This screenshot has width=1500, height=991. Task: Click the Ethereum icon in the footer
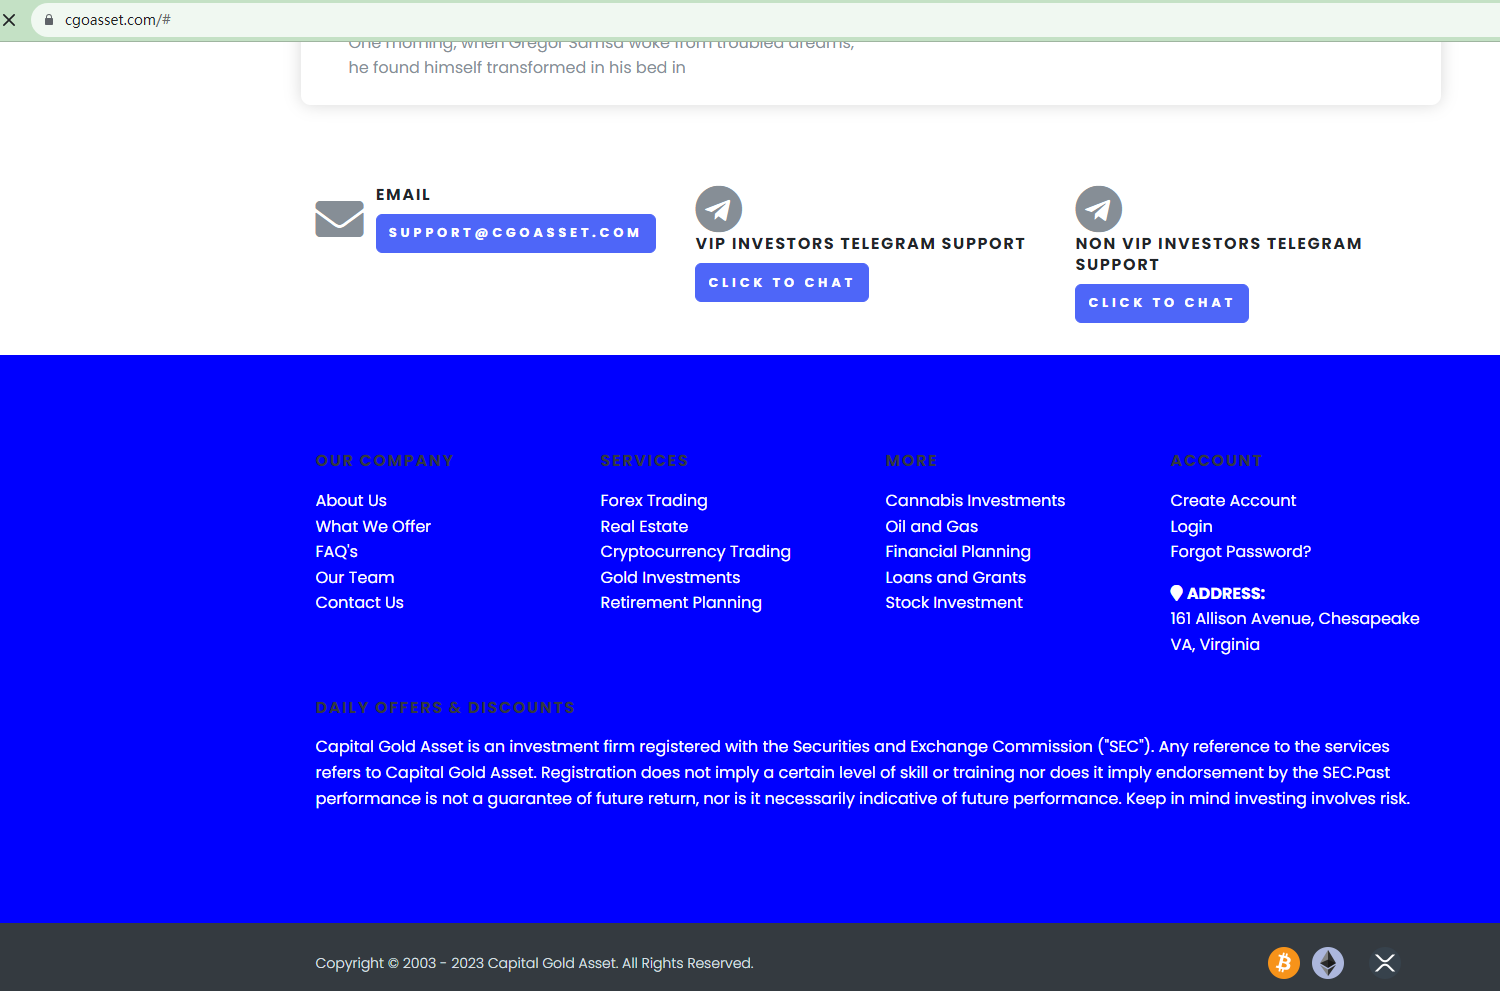1328,963
